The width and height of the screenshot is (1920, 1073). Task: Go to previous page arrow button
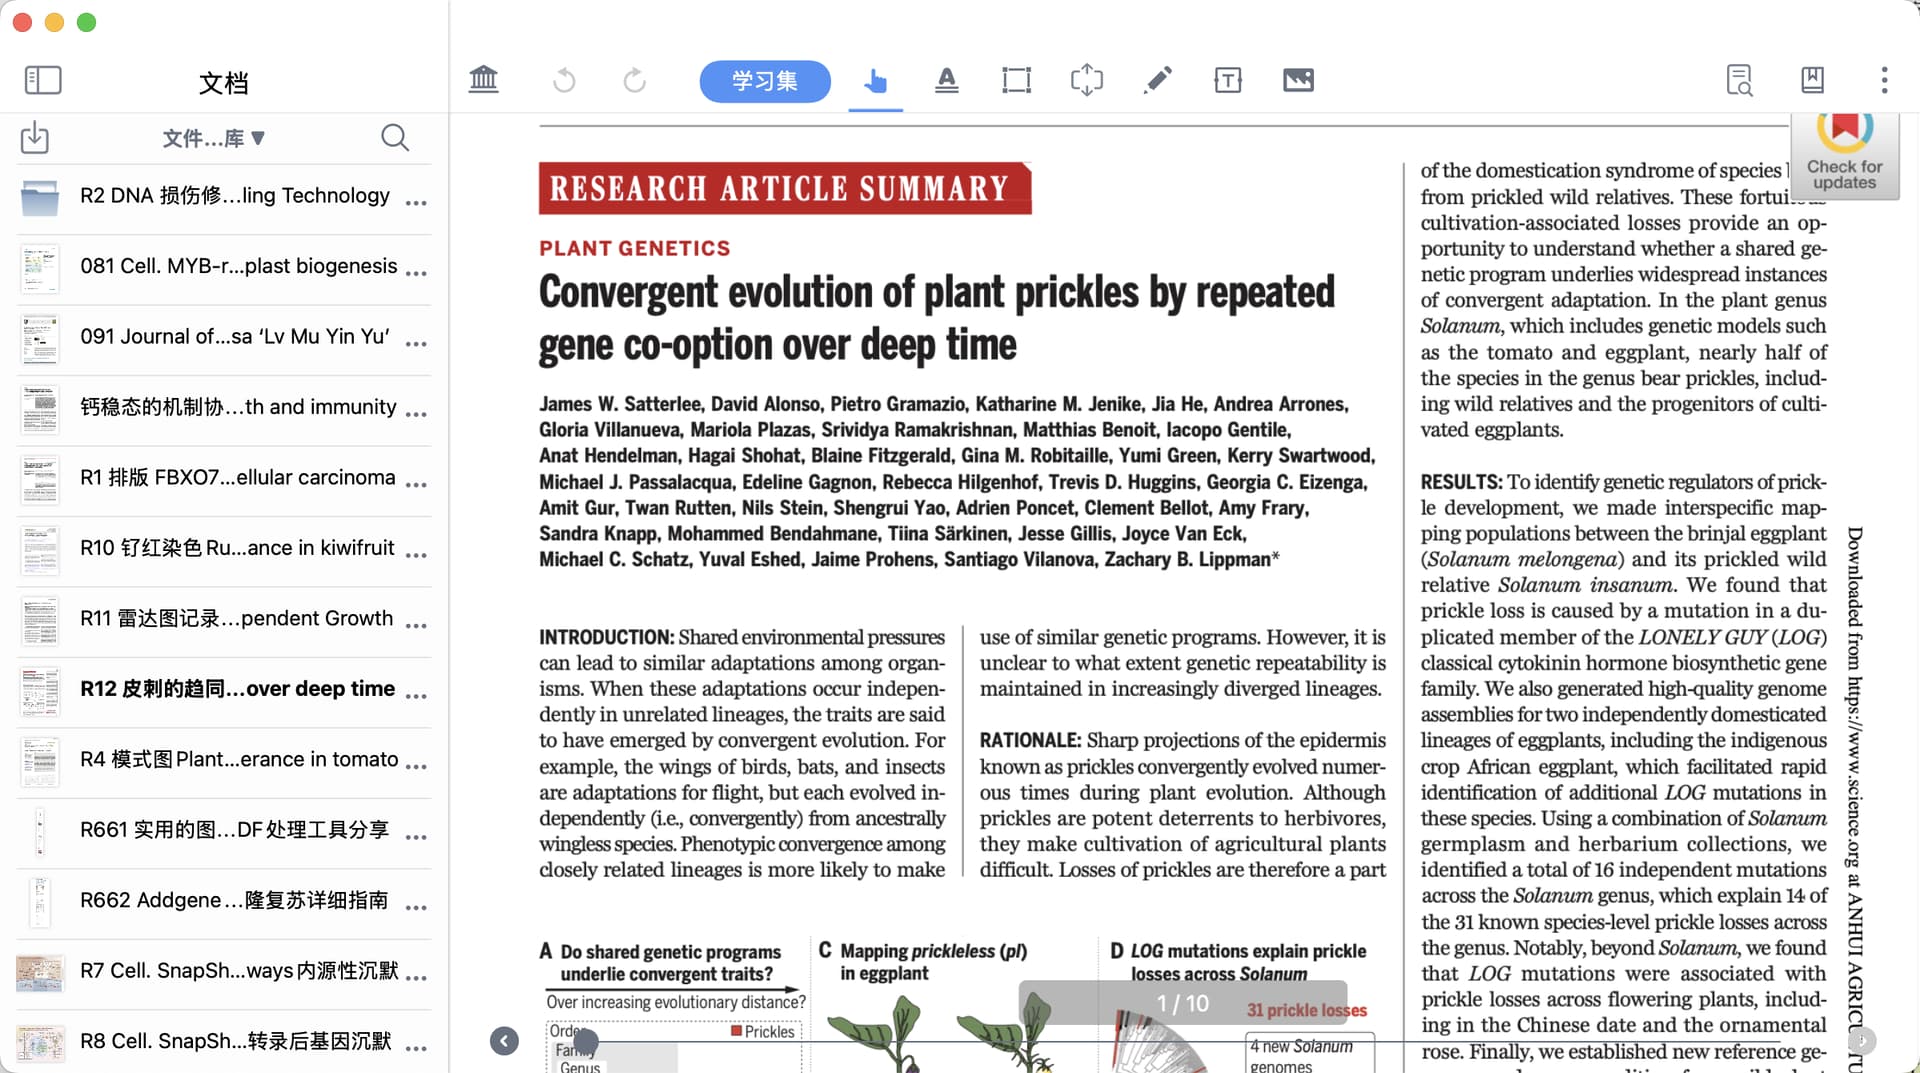pos(504,1041)
